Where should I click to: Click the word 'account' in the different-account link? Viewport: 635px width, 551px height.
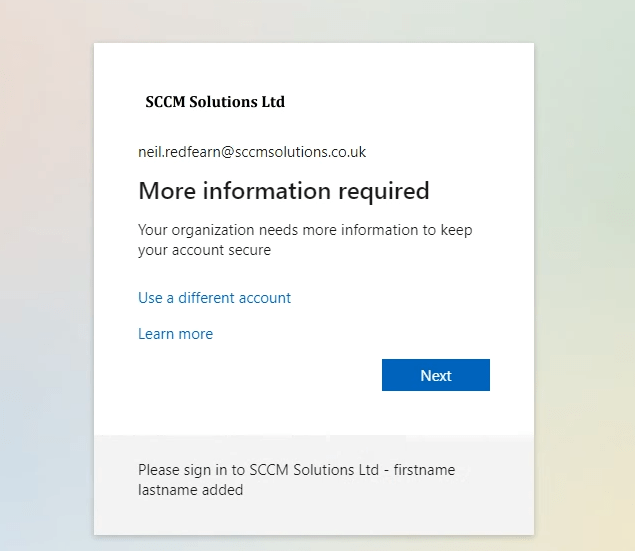click(262, 298)
